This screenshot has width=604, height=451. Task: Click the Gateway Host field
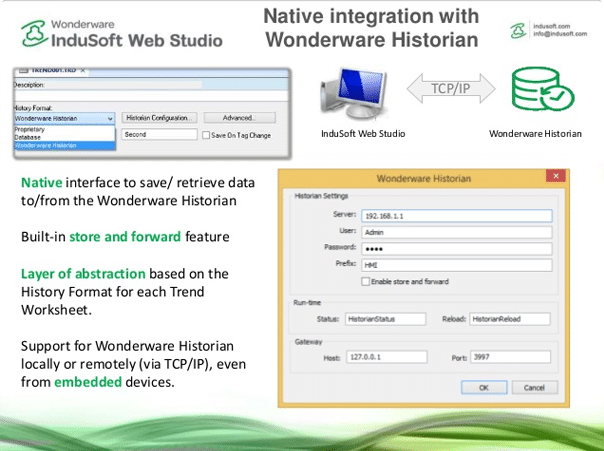point(387,357)
